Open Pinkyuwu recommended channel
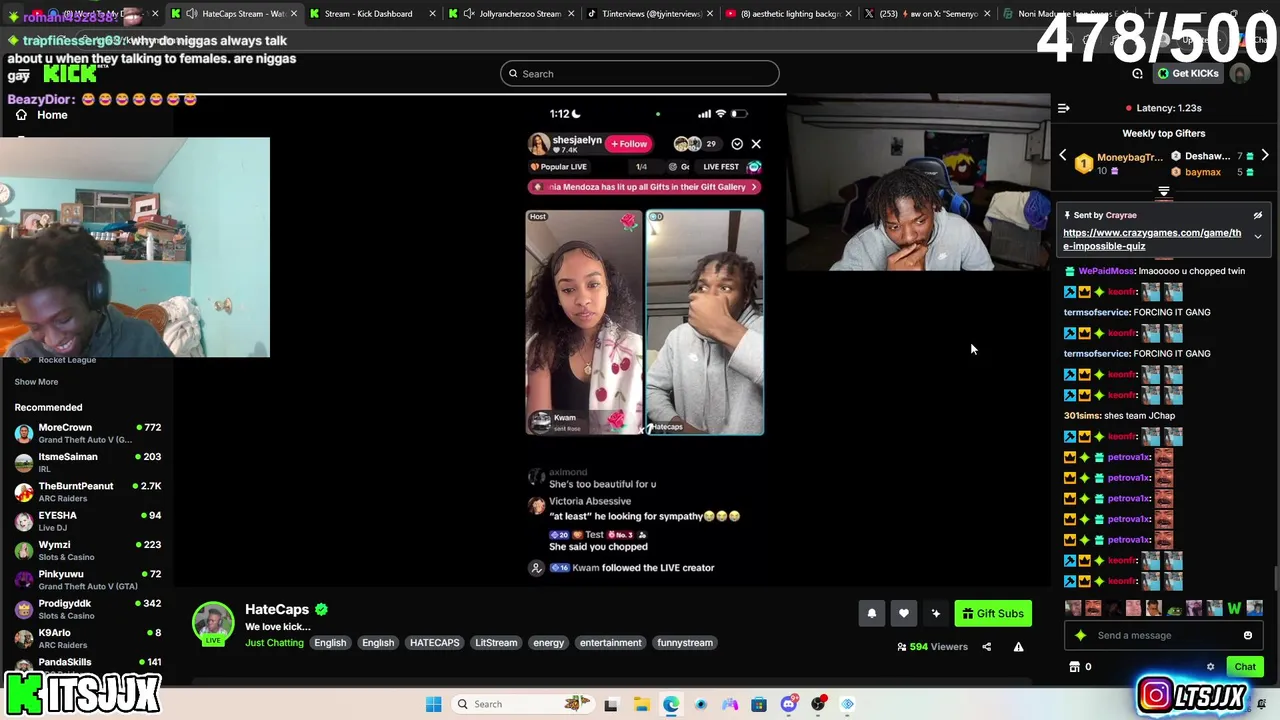Viewport: 1280px width, 720px height. pos(88,580)
